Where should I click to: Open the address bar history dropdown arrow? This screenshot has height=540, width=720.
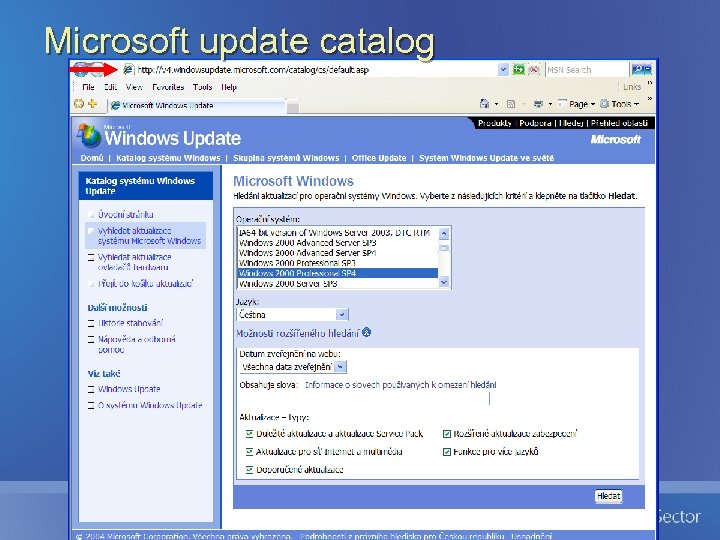point(503,70)
